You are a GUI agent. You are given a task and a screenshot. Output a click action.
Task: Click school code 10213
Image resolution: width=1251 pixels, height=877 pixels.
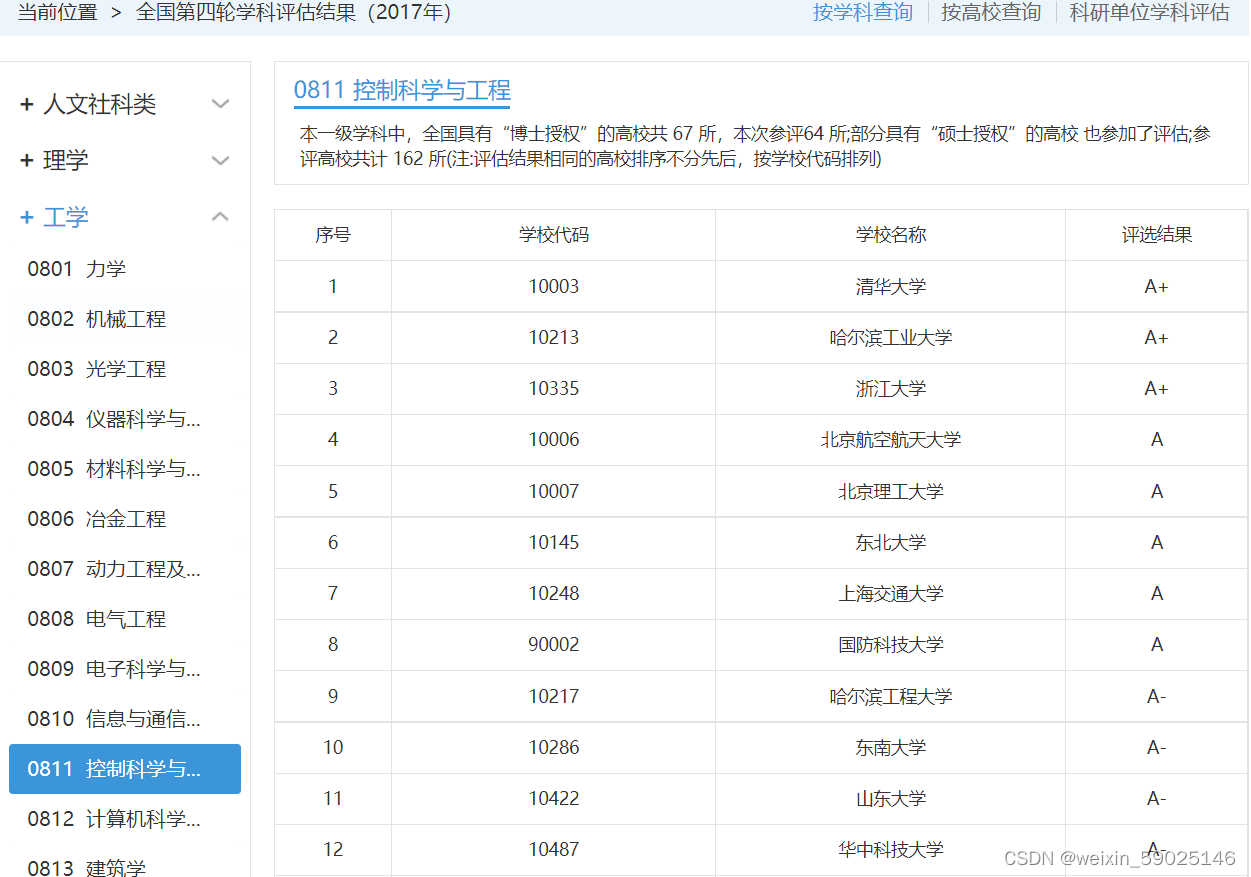click(x=554, y=338)
